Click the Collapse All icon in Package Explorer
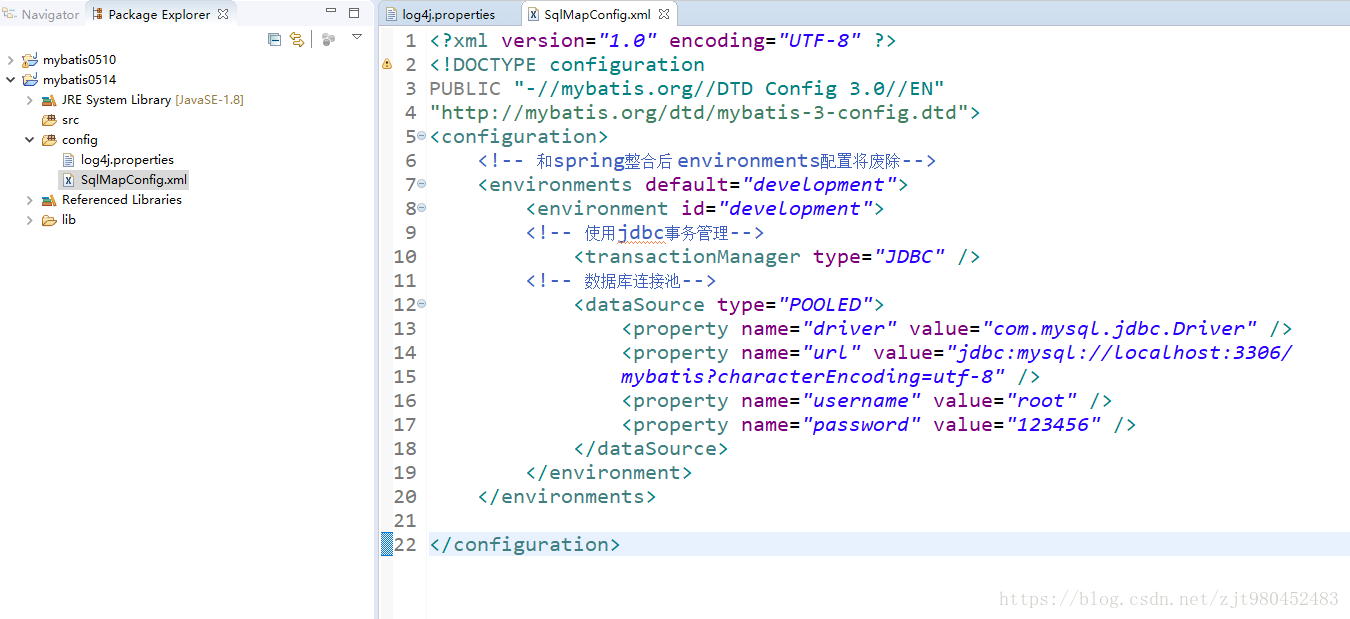The image size is (1350, 619). [275, 39]
